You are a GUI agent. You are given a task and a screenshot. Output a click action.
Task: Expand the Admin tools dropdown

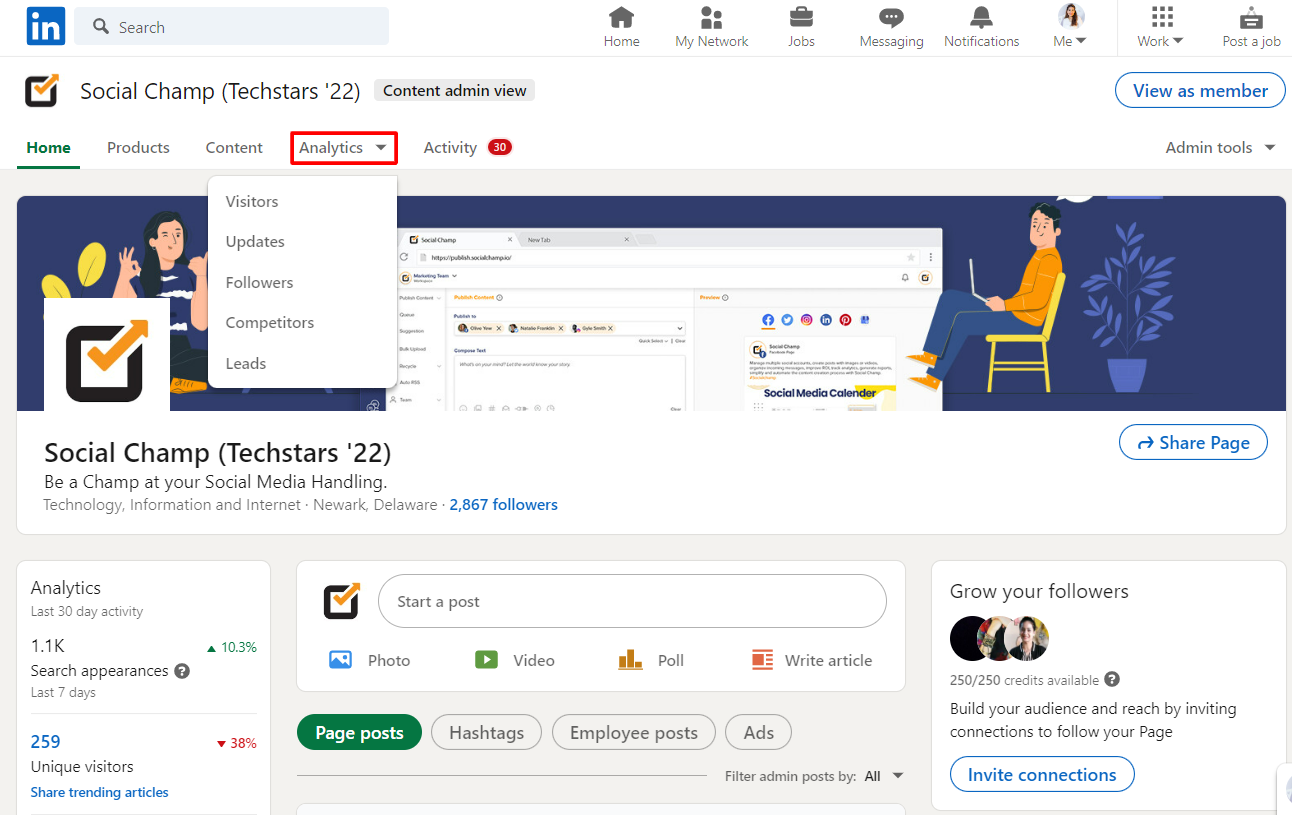click(x=1219, y=147)
